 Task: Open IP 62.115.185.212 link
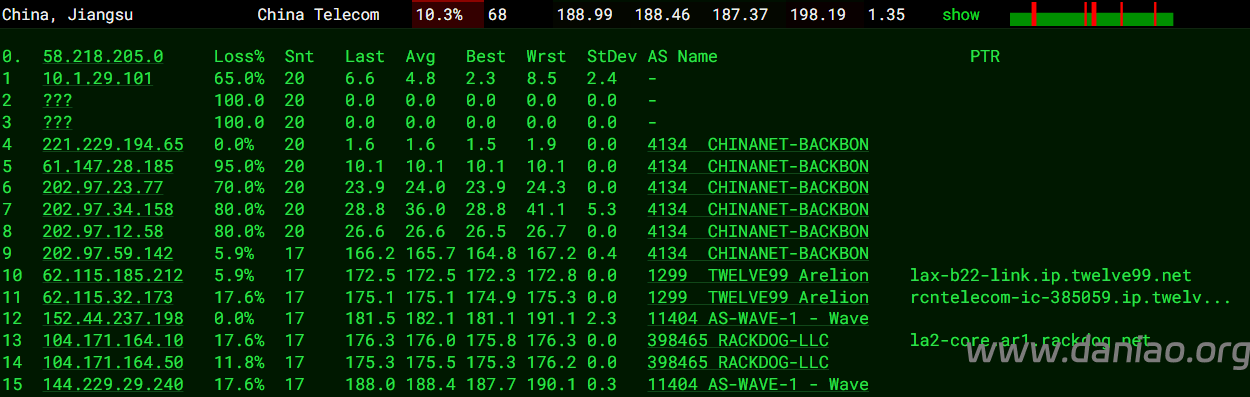click(113, 275)
